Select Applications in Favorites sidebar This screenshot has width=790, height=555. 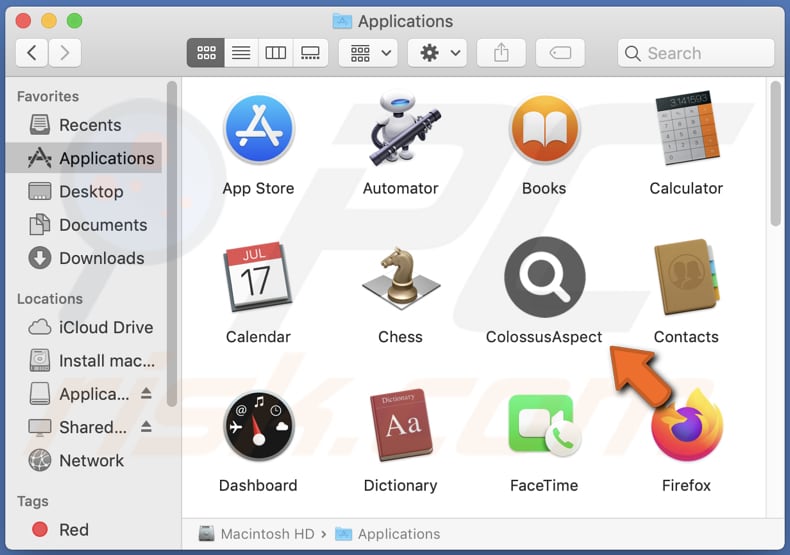point(85,158)
